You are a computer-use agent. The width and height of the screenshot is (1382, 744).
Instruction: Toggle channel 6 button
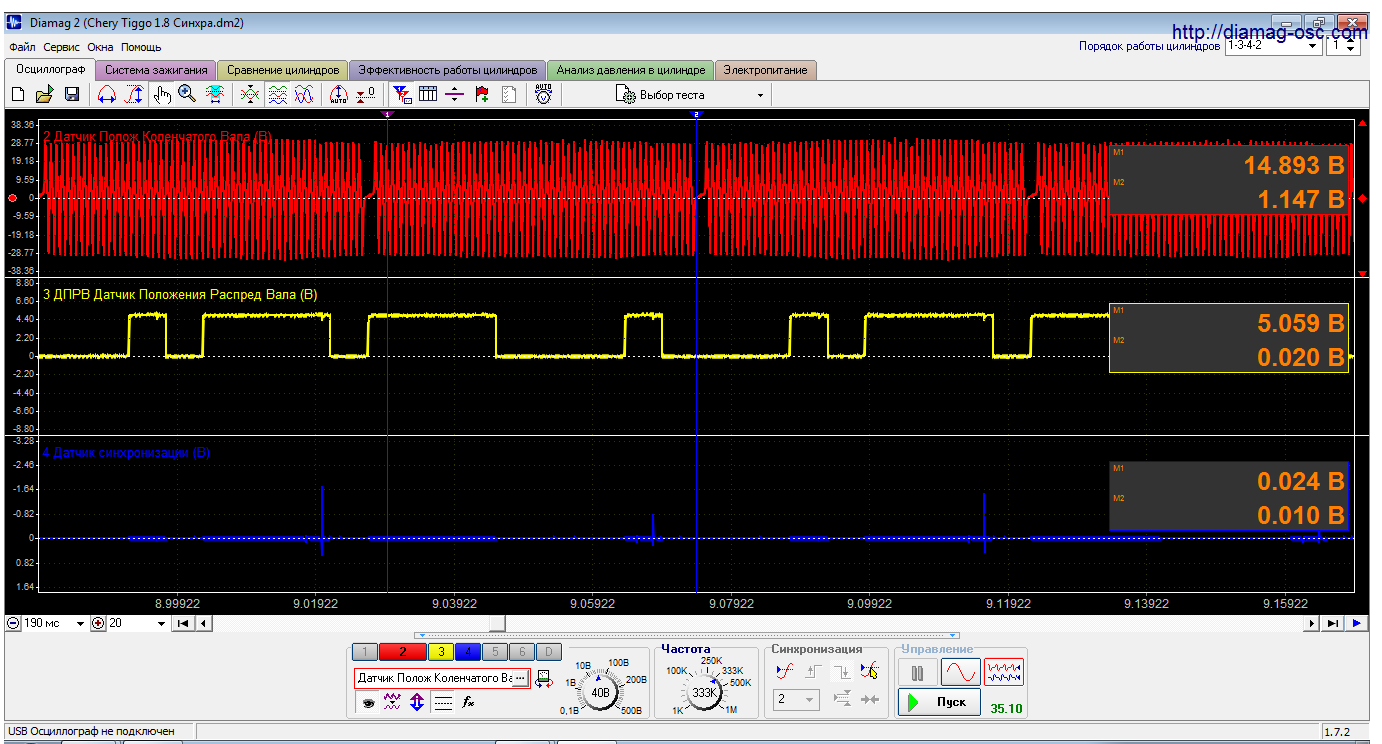pos(521,652)
